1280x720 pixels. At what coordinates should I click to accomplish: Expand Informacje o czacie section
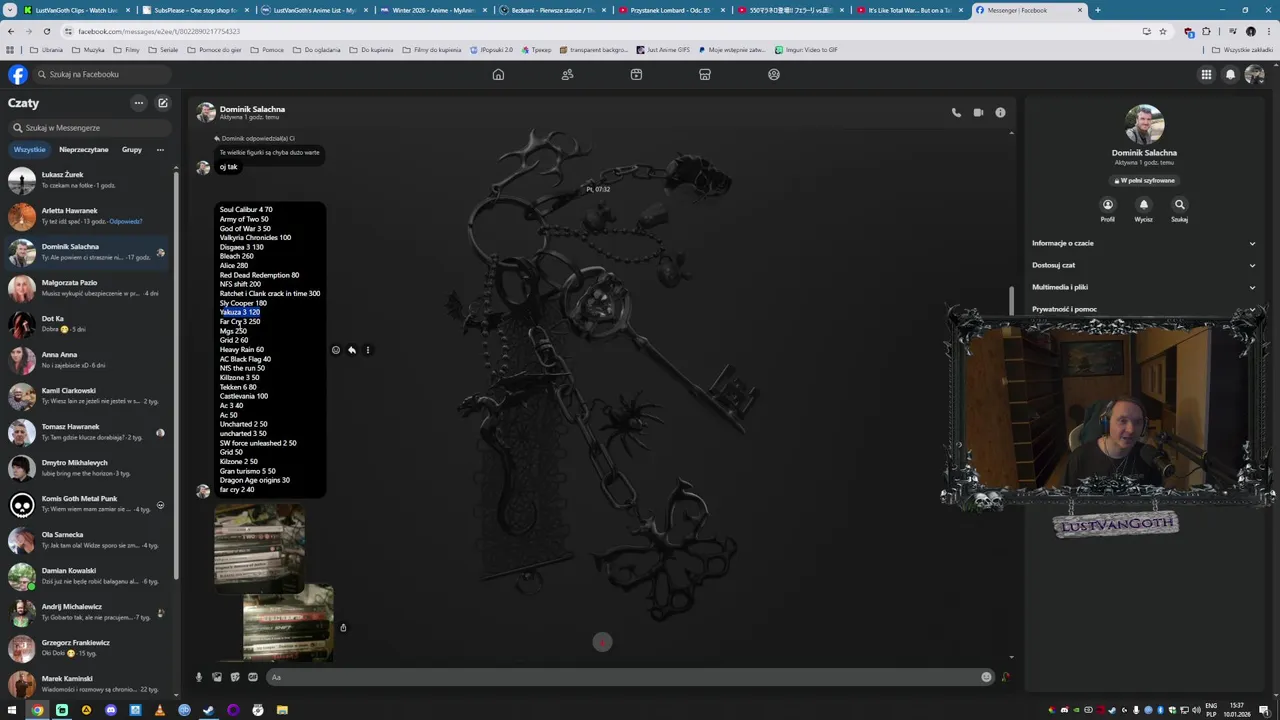coord(1144,243)
